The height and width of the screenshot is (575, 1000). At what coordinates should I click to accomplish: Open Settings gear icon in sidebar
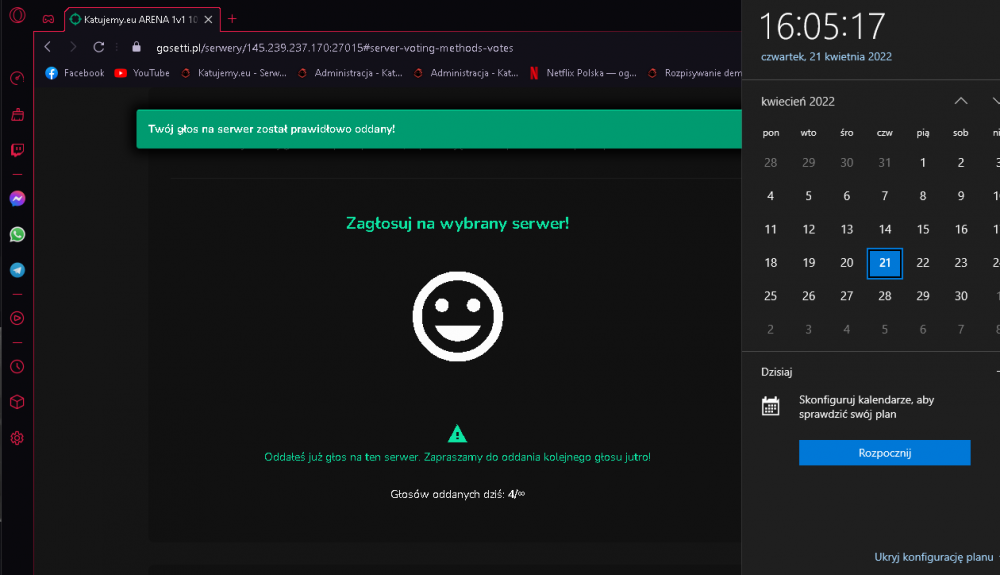point(17,438)
